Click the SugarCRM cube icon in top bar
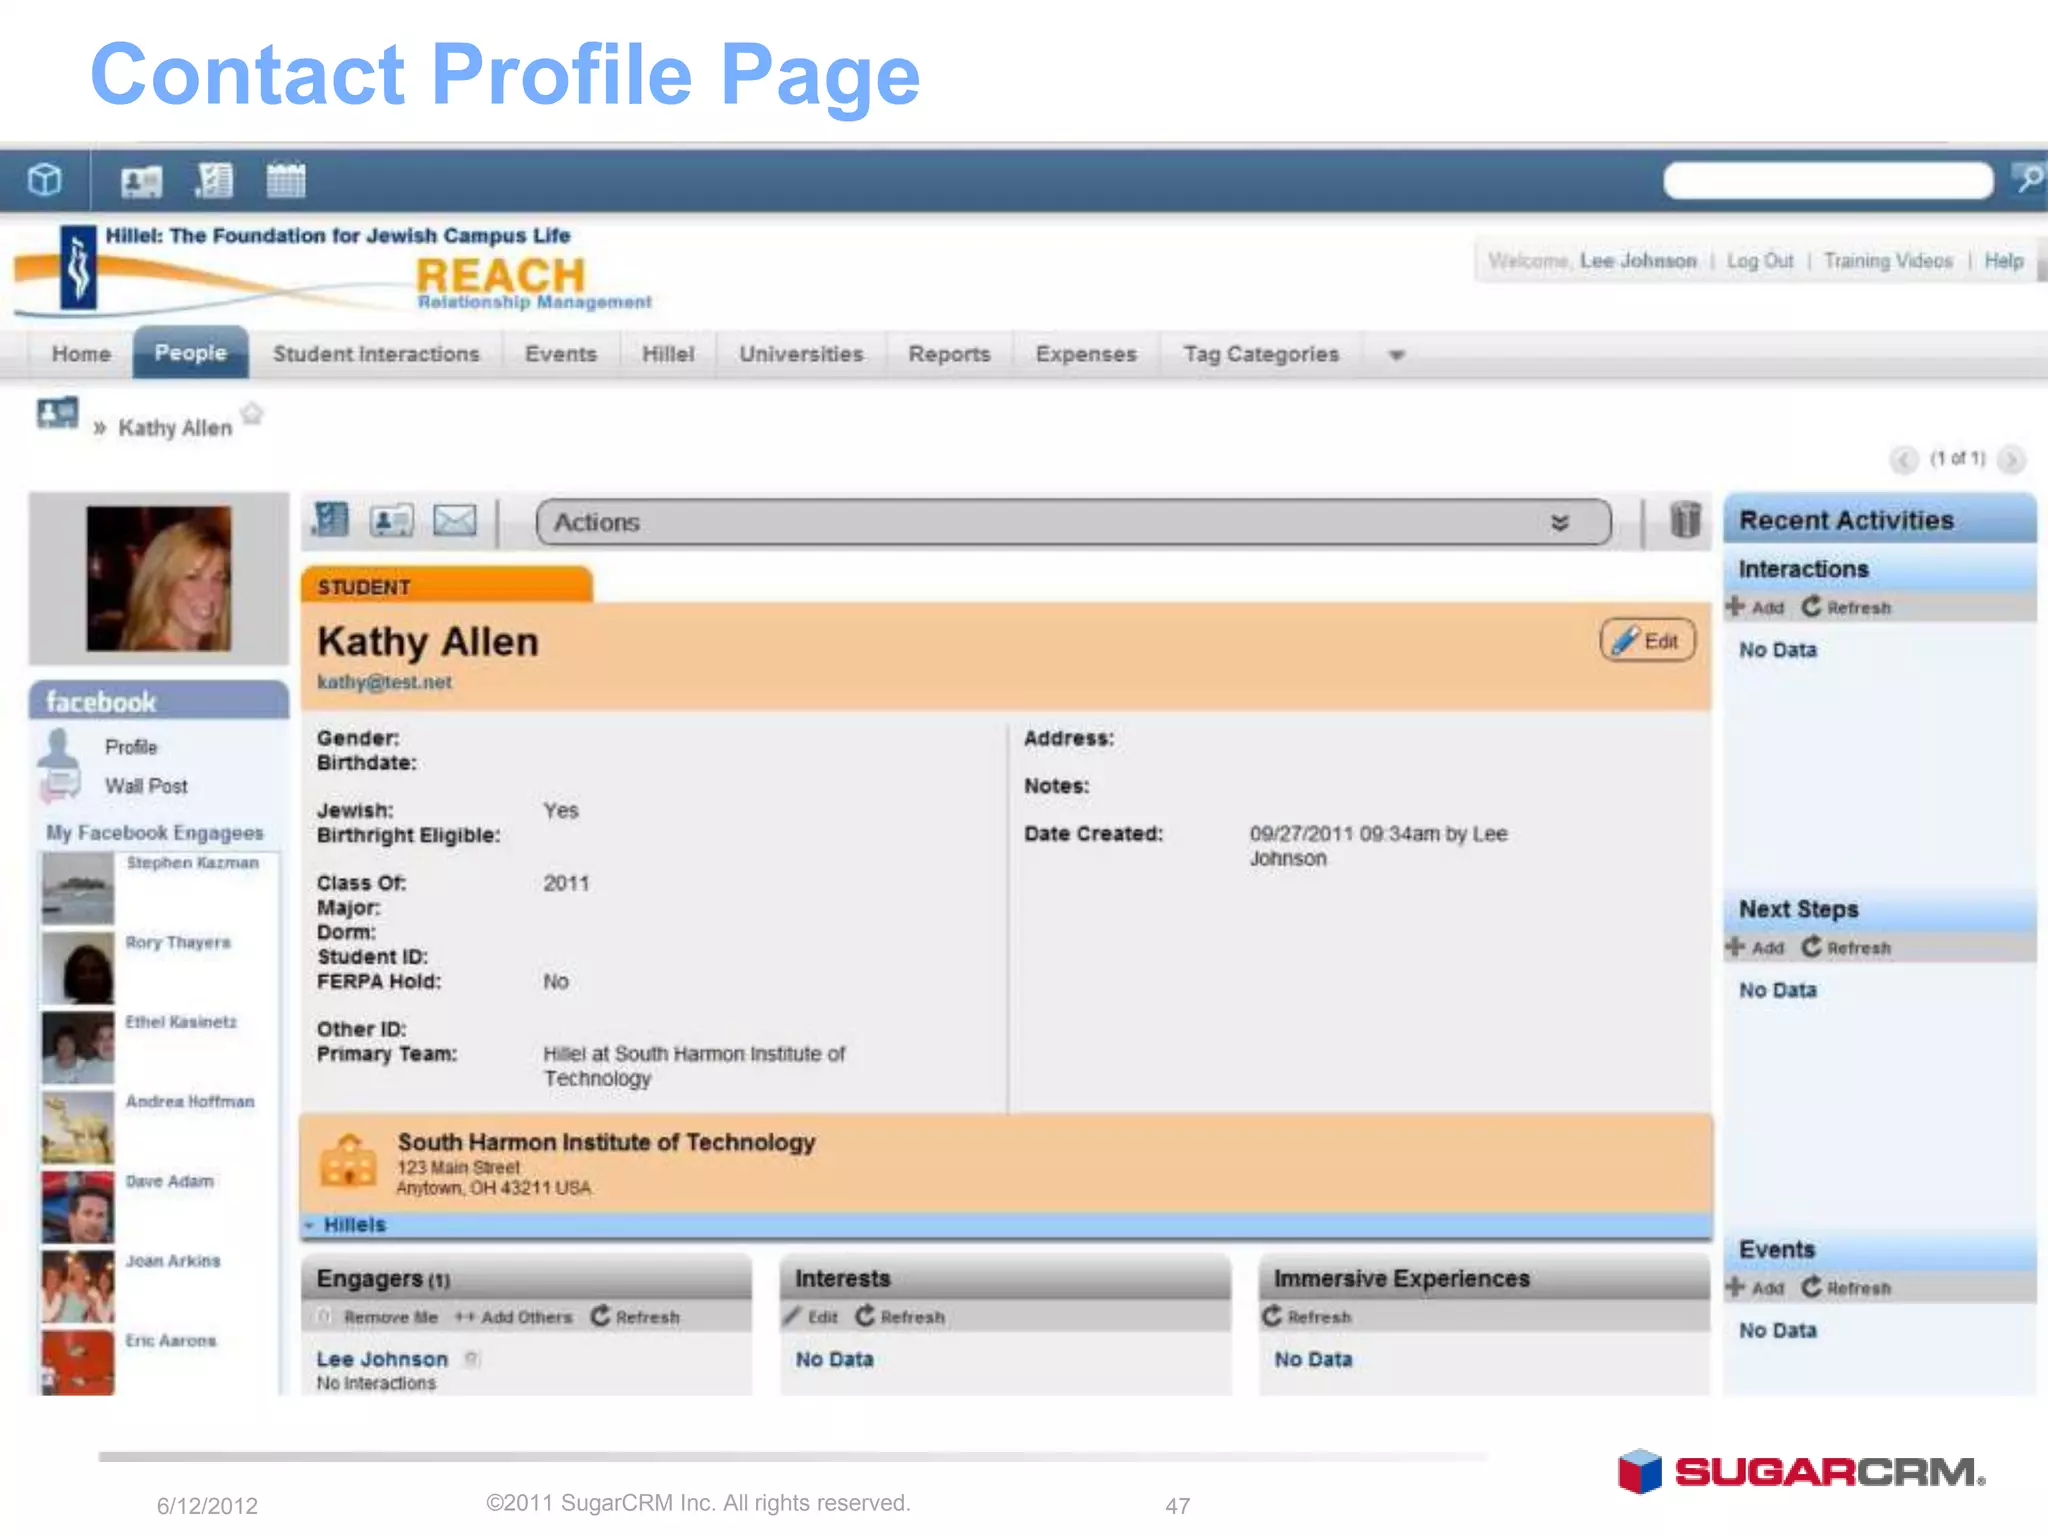This screenshot has height=1536, width=2048. click(x=45, y=180)
